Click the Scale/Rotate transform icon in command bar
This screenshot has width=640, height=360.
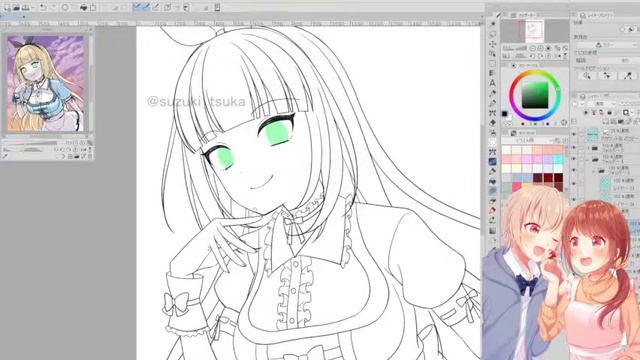[93, 7]
